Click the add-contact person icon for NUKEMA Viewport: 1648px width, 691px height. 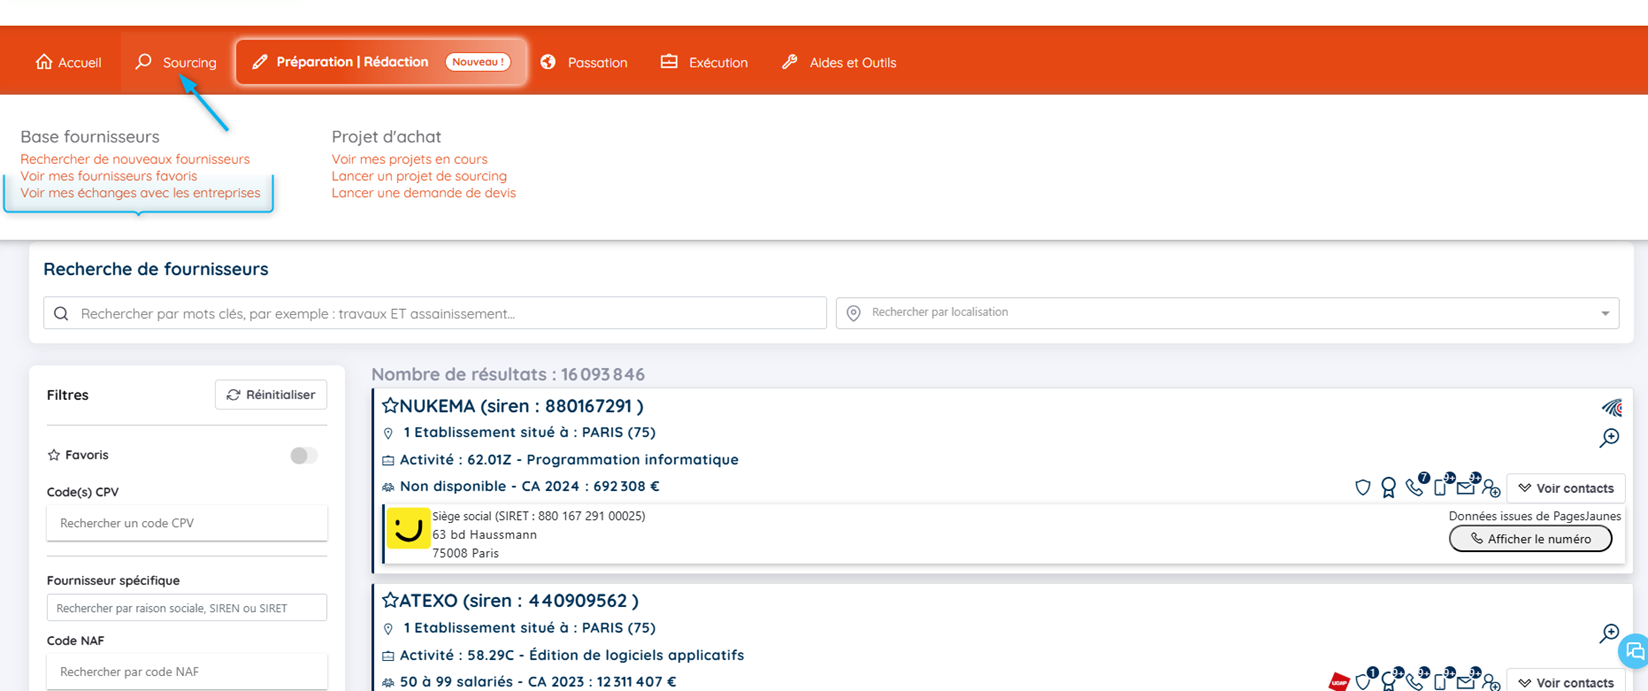pyautogui.click(x=1491, y=488)
